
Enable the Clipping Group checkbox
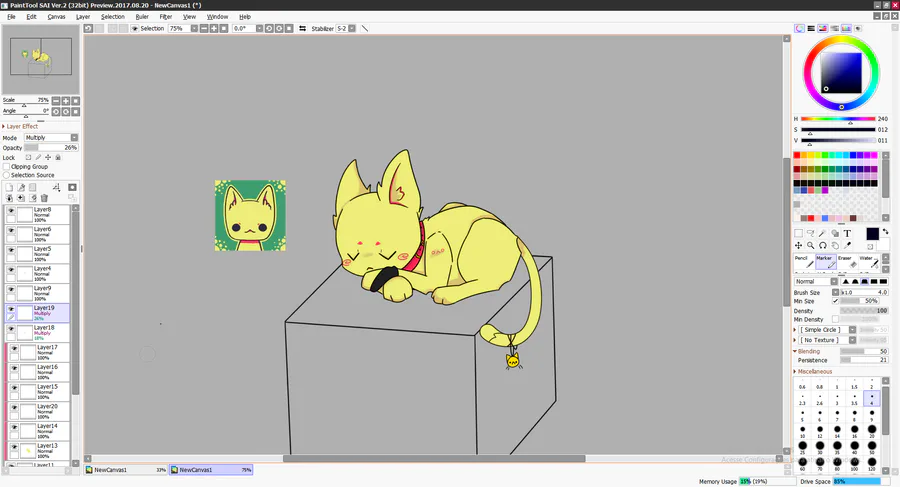[7, 167]
